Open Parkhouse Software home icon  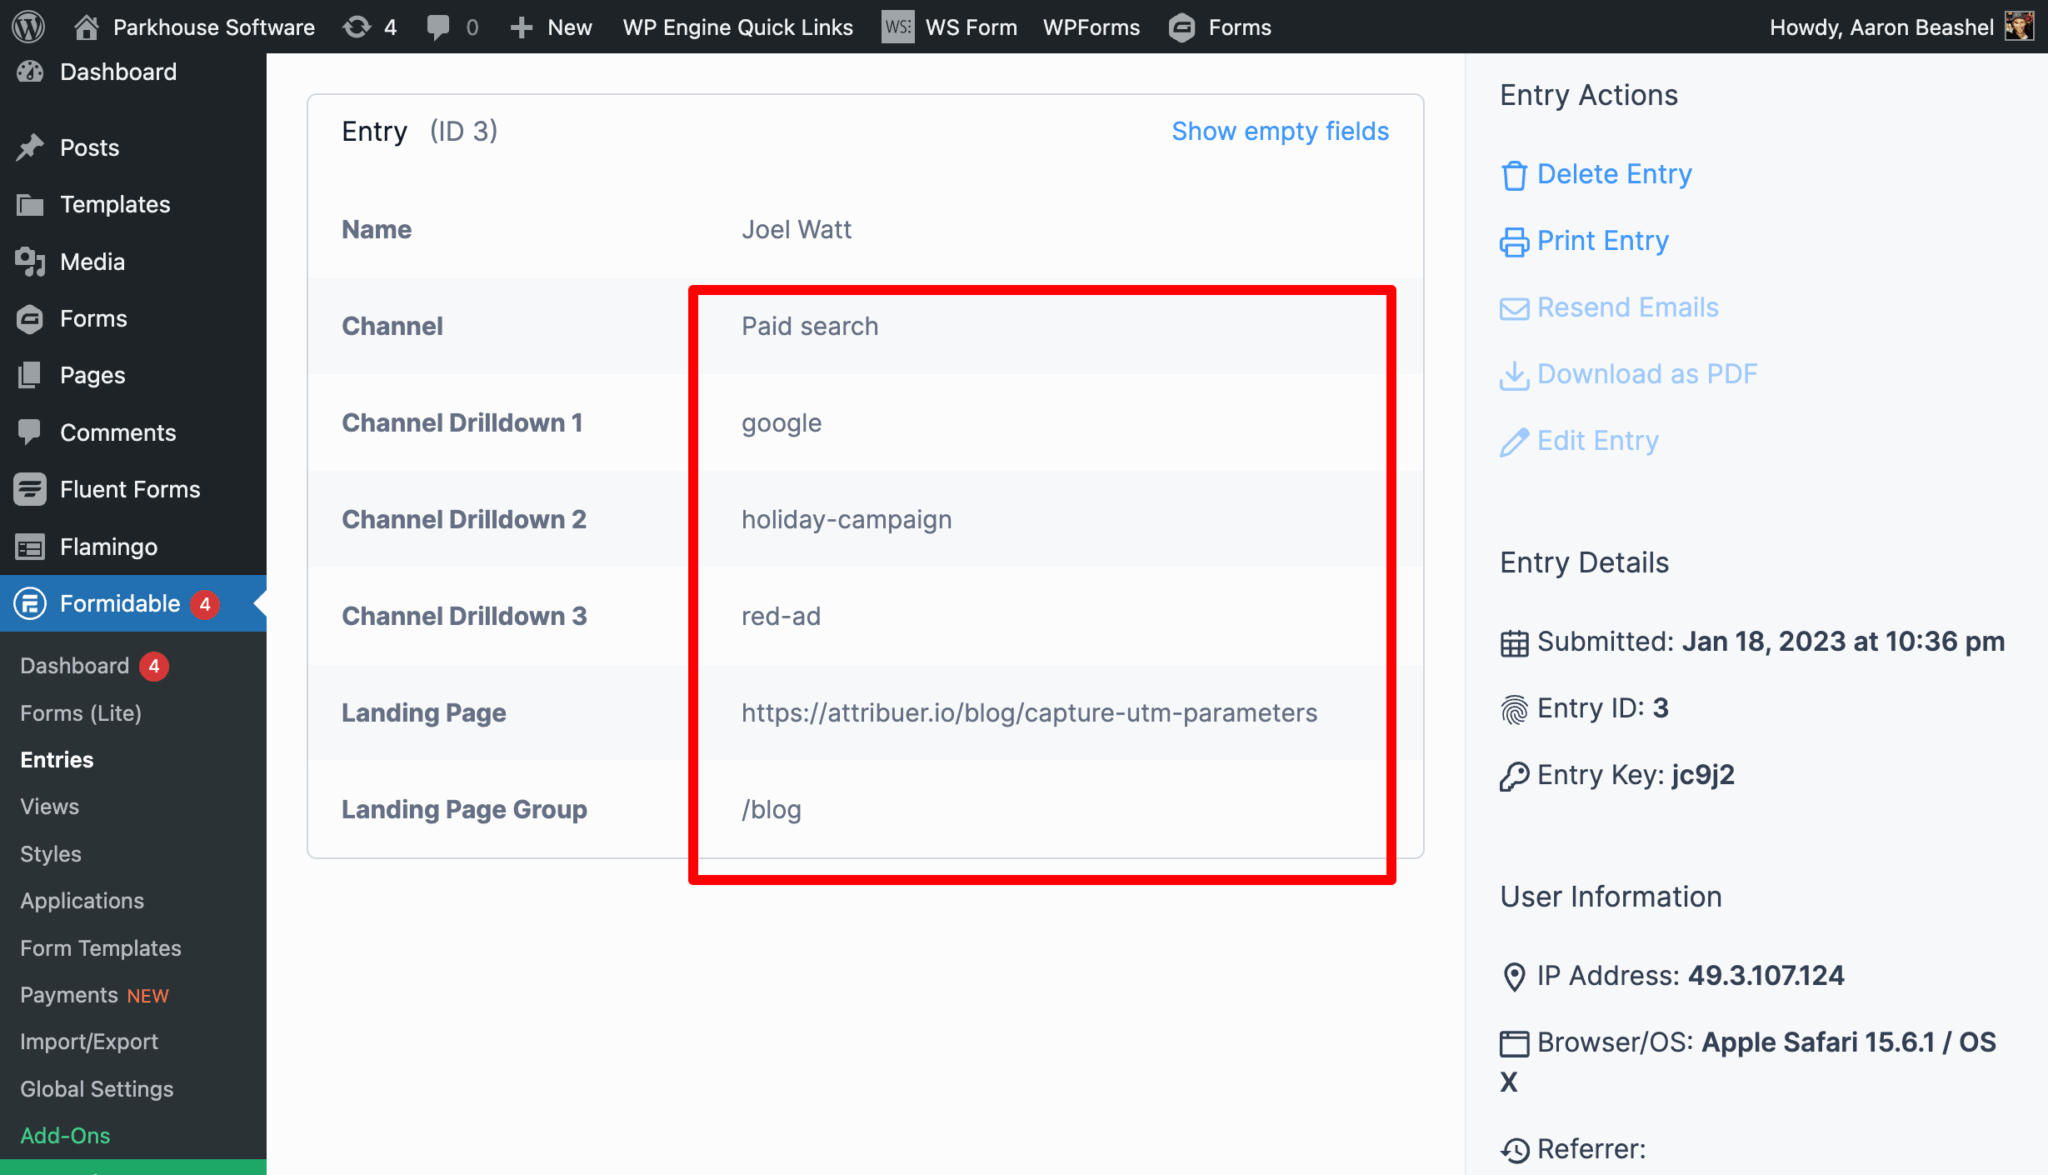coord(87,27)
